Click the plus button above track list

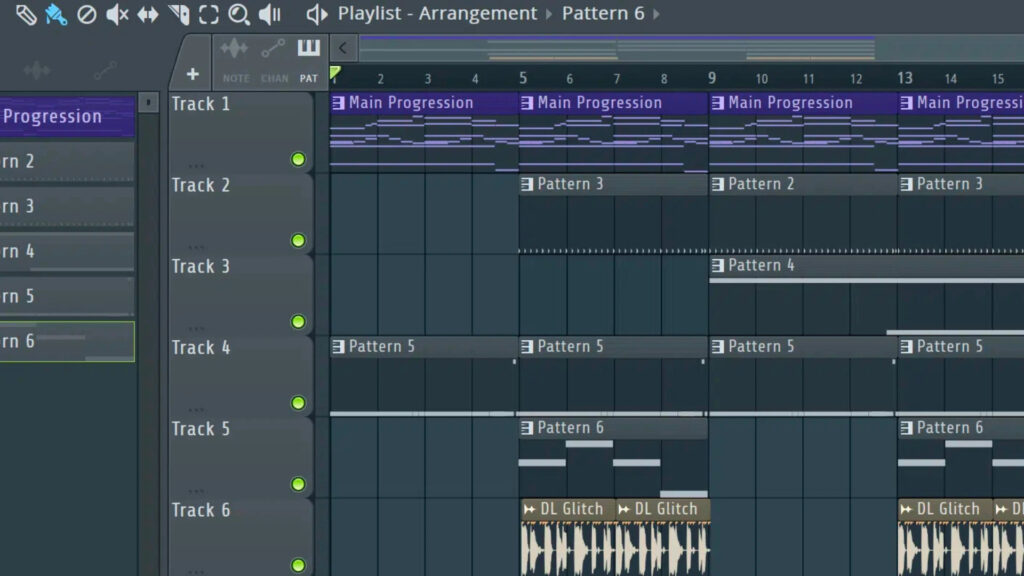(x=192, y=74)
